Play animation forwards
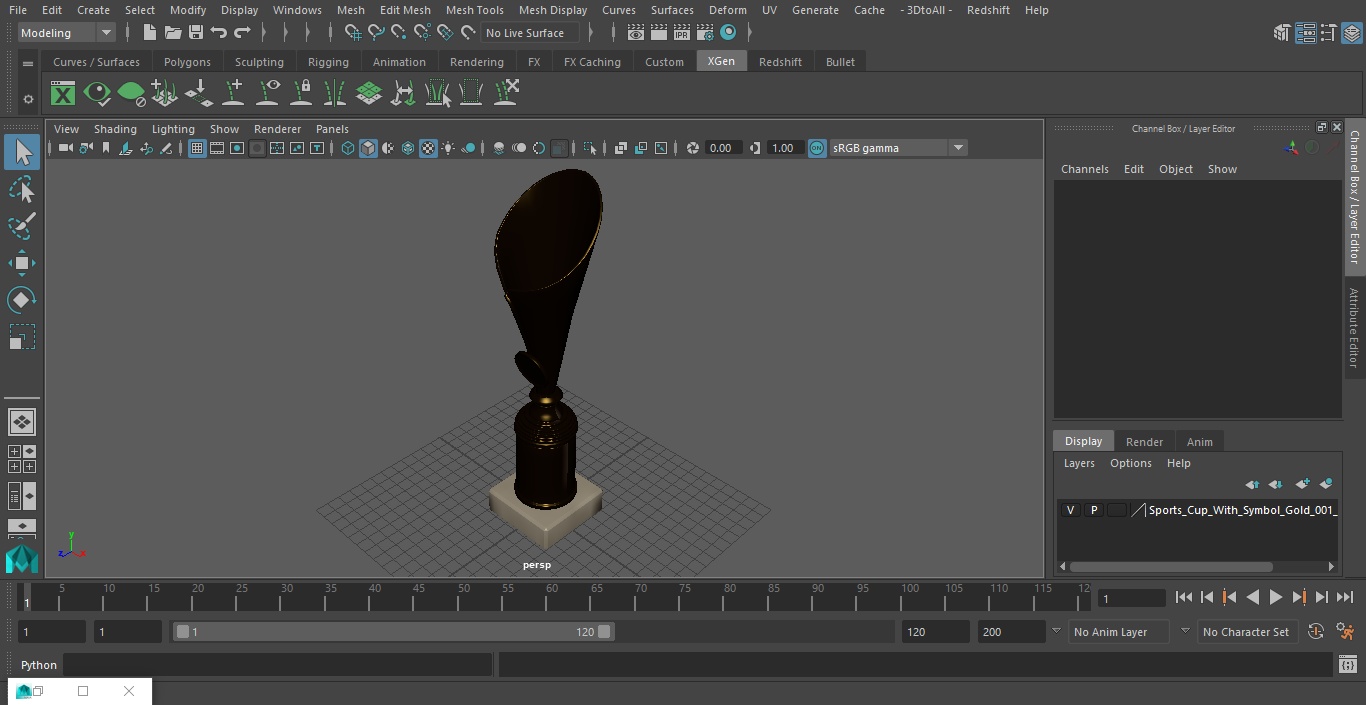 (1275, 597)
